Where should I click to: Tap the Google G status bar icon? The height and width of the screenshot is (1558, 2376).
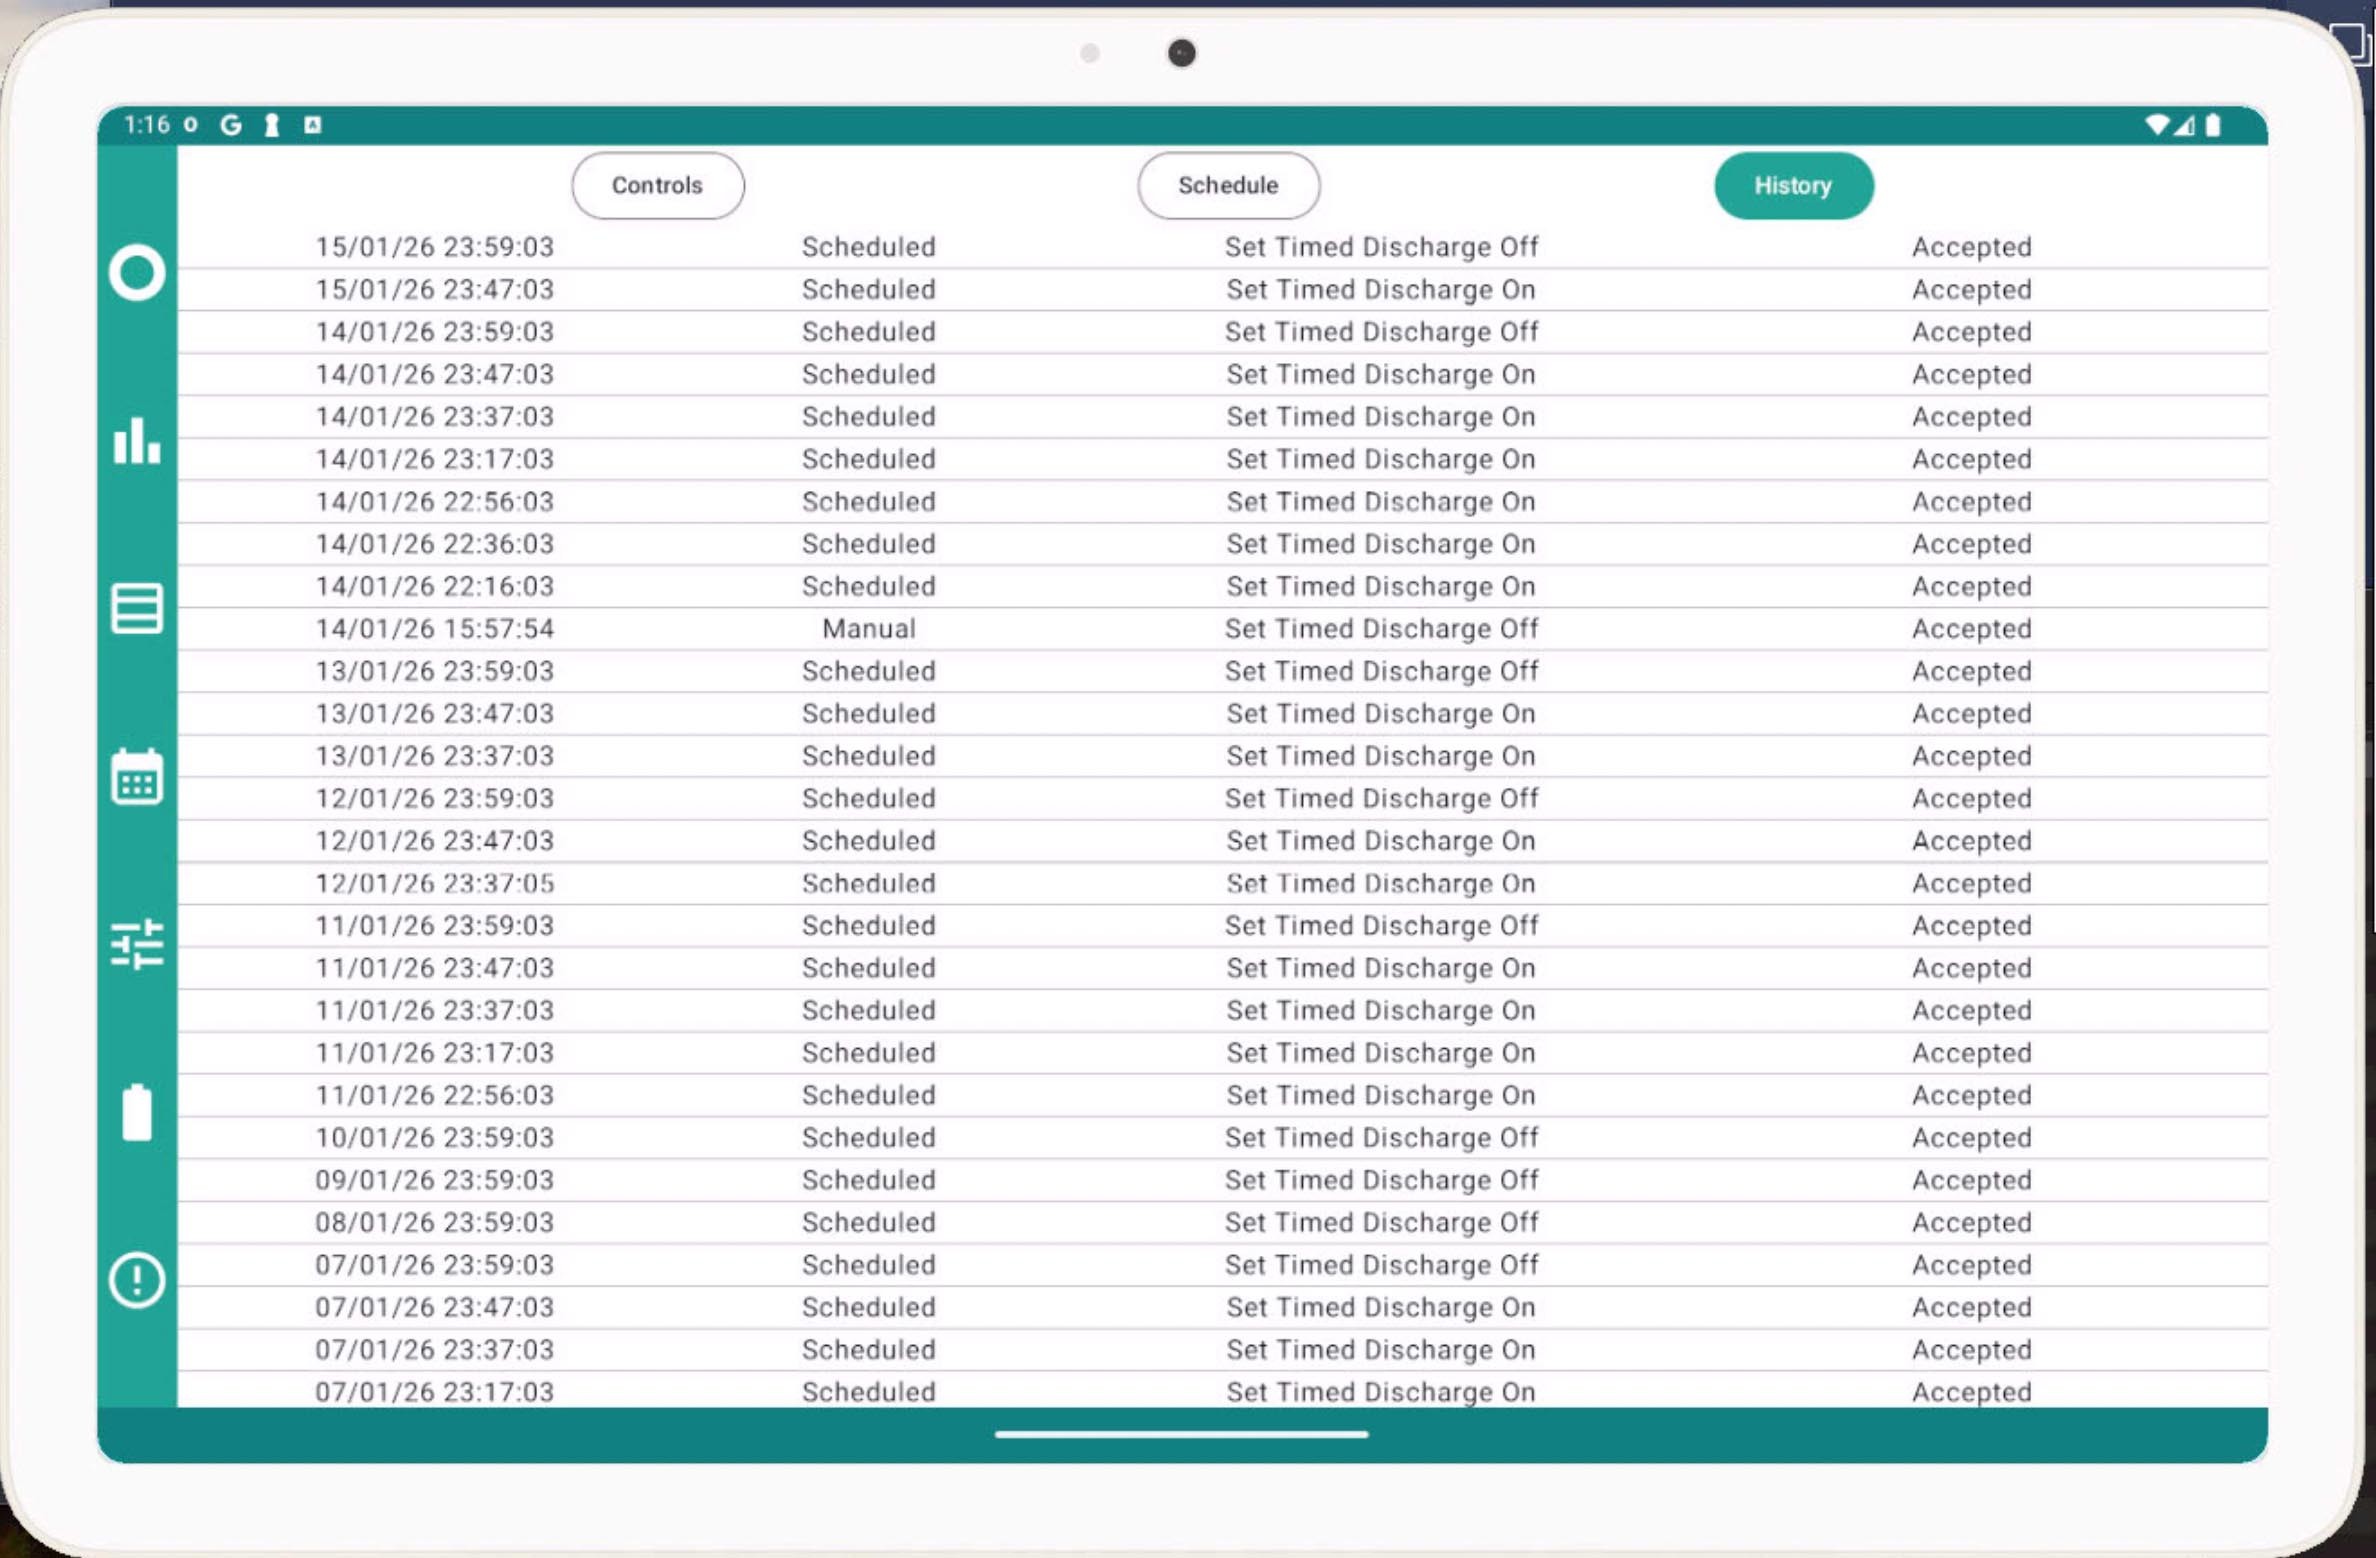click(231, 125)
